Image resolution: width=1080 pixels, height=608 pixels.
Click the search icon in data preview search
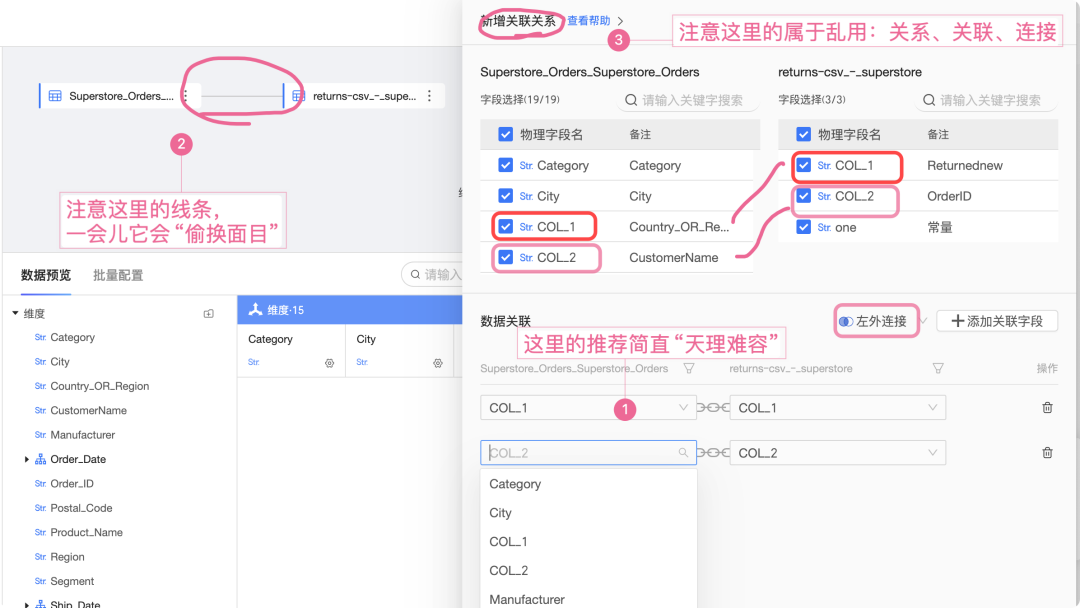point(415,274)
